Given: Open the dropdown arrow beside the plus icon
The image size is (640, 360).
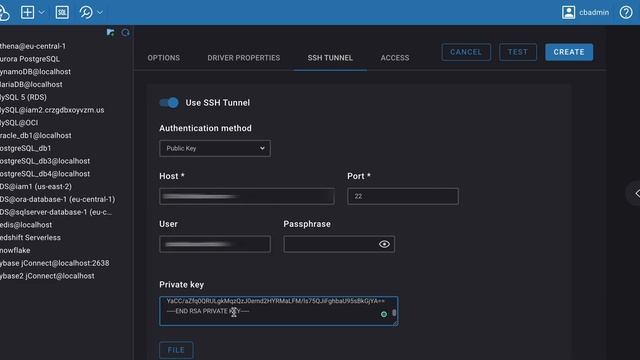Looking at the screenshot, I should click(x=42, y=12).
